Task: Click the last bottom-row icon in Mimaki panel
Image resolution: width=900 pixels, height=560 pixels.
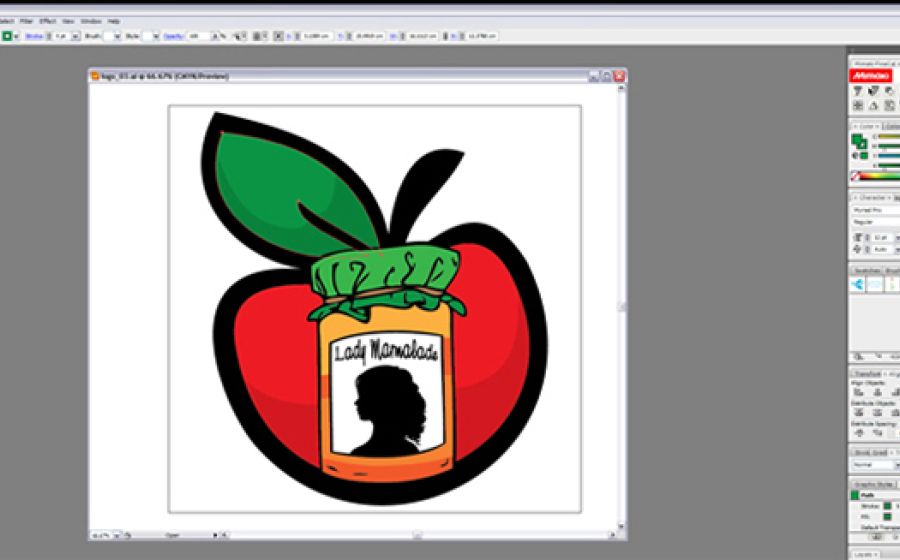Action: [889, 106]
